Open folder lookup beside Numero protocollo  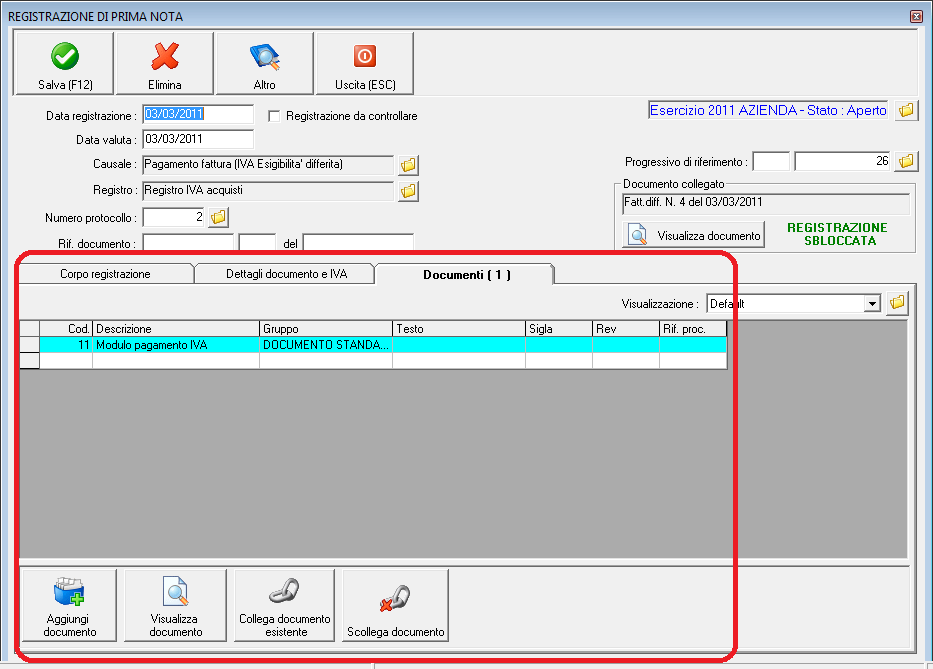pyautogui.click(x=218, y=217)
